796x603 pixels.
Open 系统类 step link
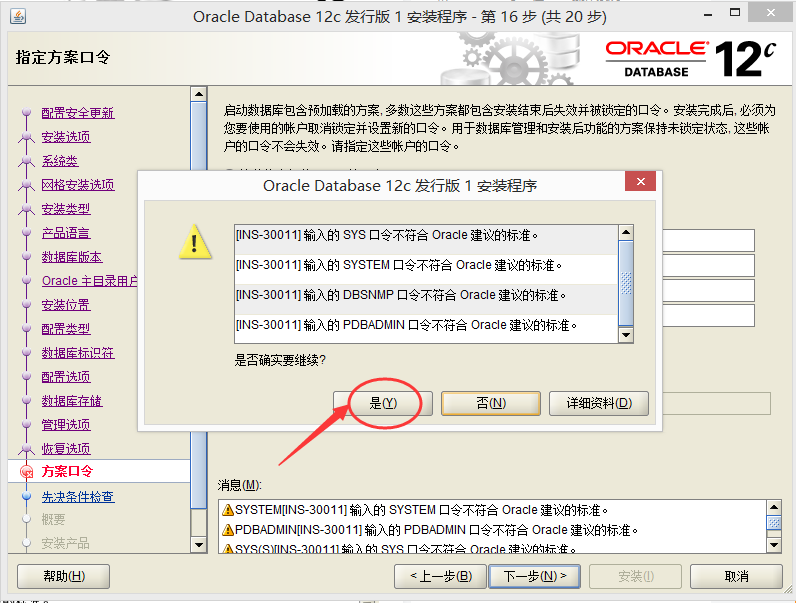coord(60,161)
